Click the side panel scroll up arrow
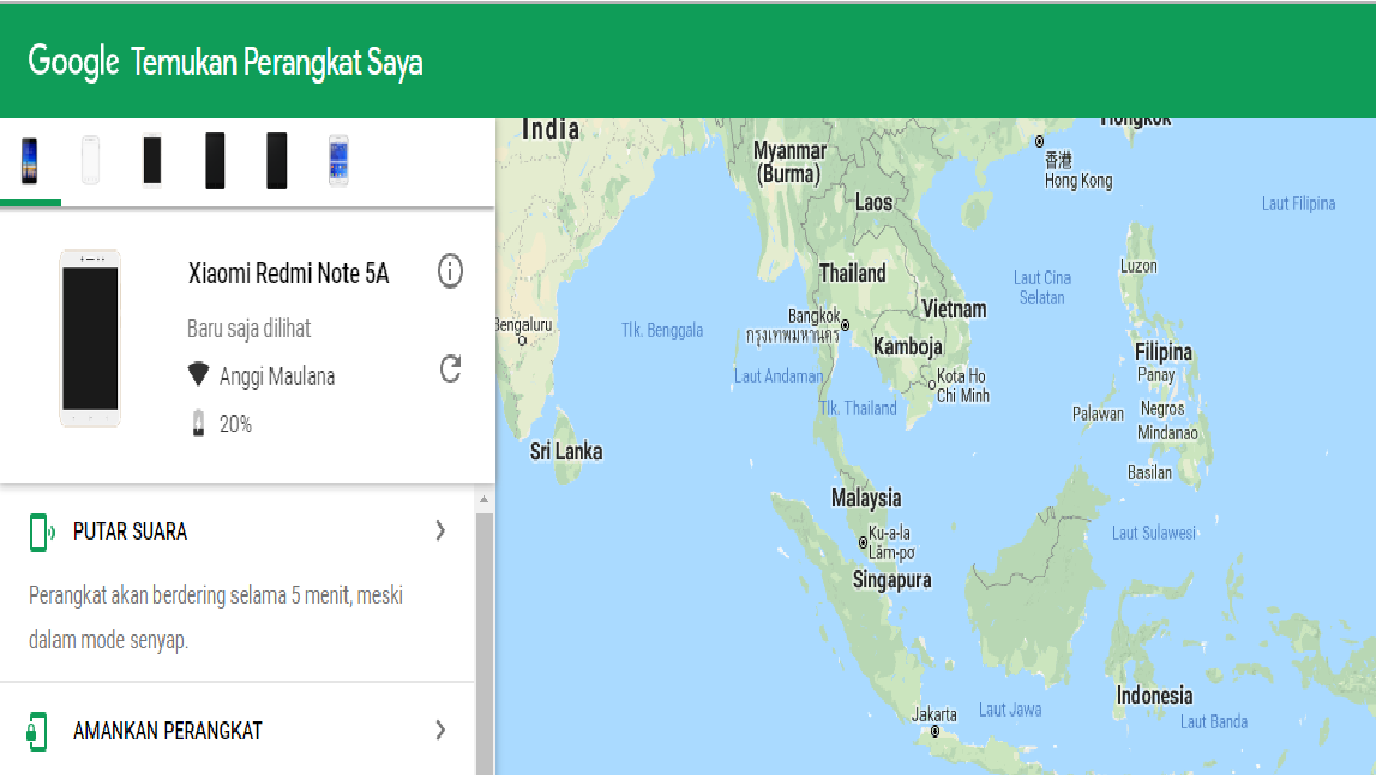 pyautogui.click(x=484, y=499)
